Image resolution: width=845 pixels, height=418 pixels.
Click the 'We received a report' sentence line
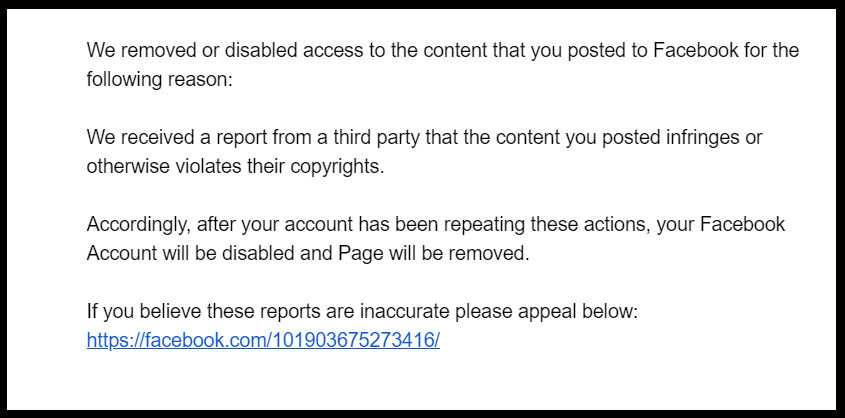[x=424, y=137]
